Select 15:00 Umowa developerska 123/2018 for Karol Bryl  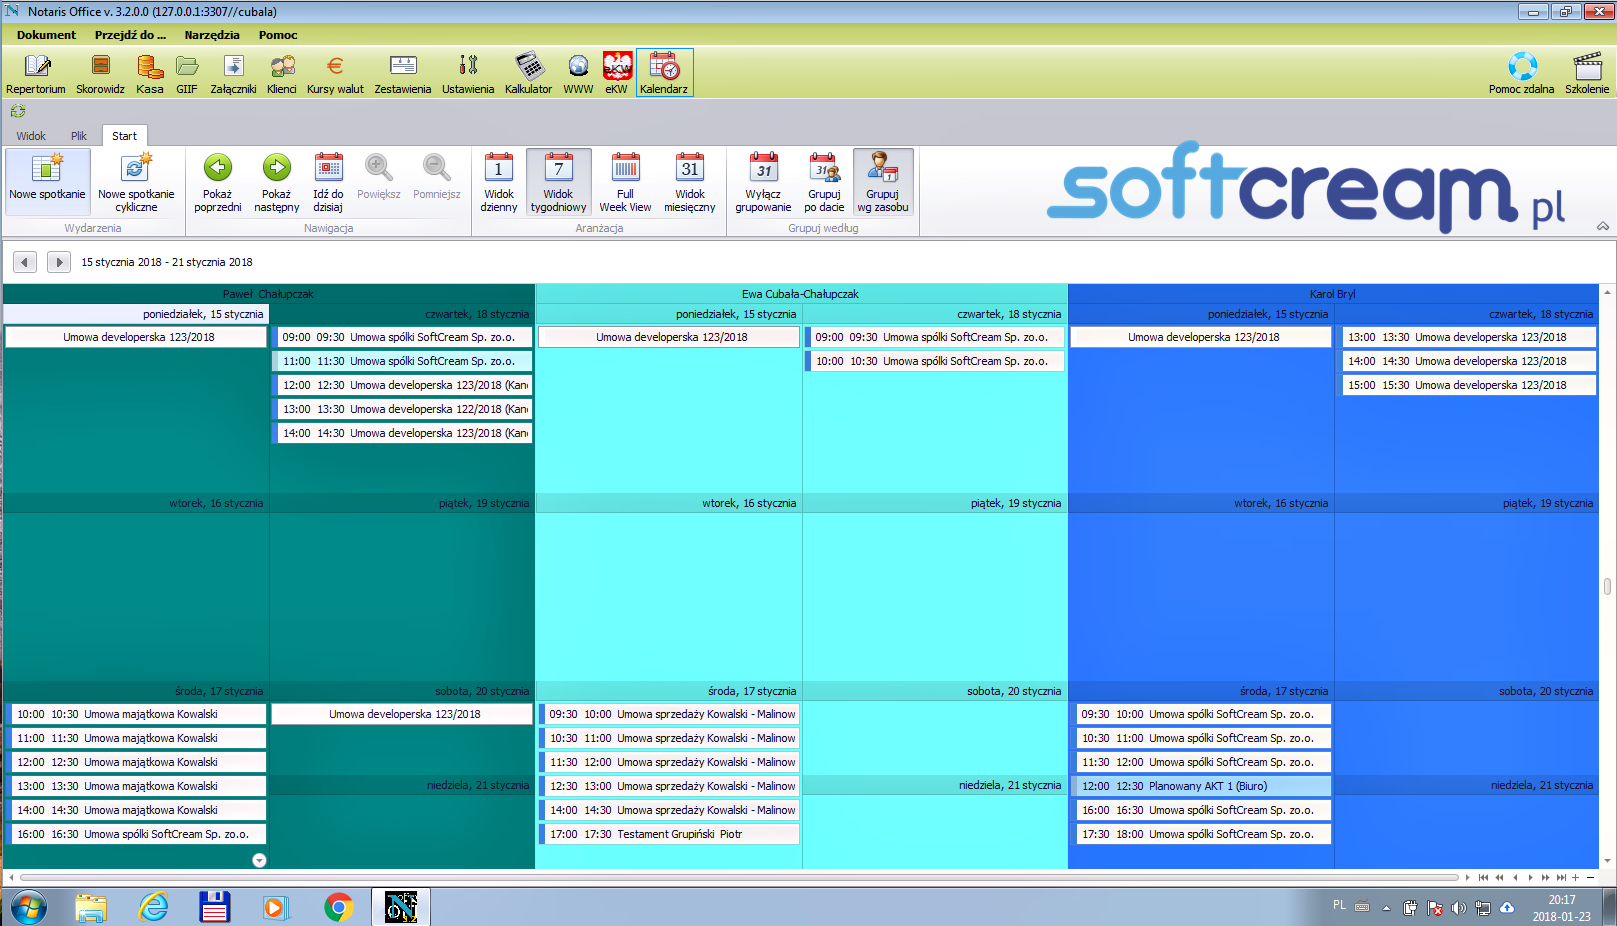point(1469,385)
